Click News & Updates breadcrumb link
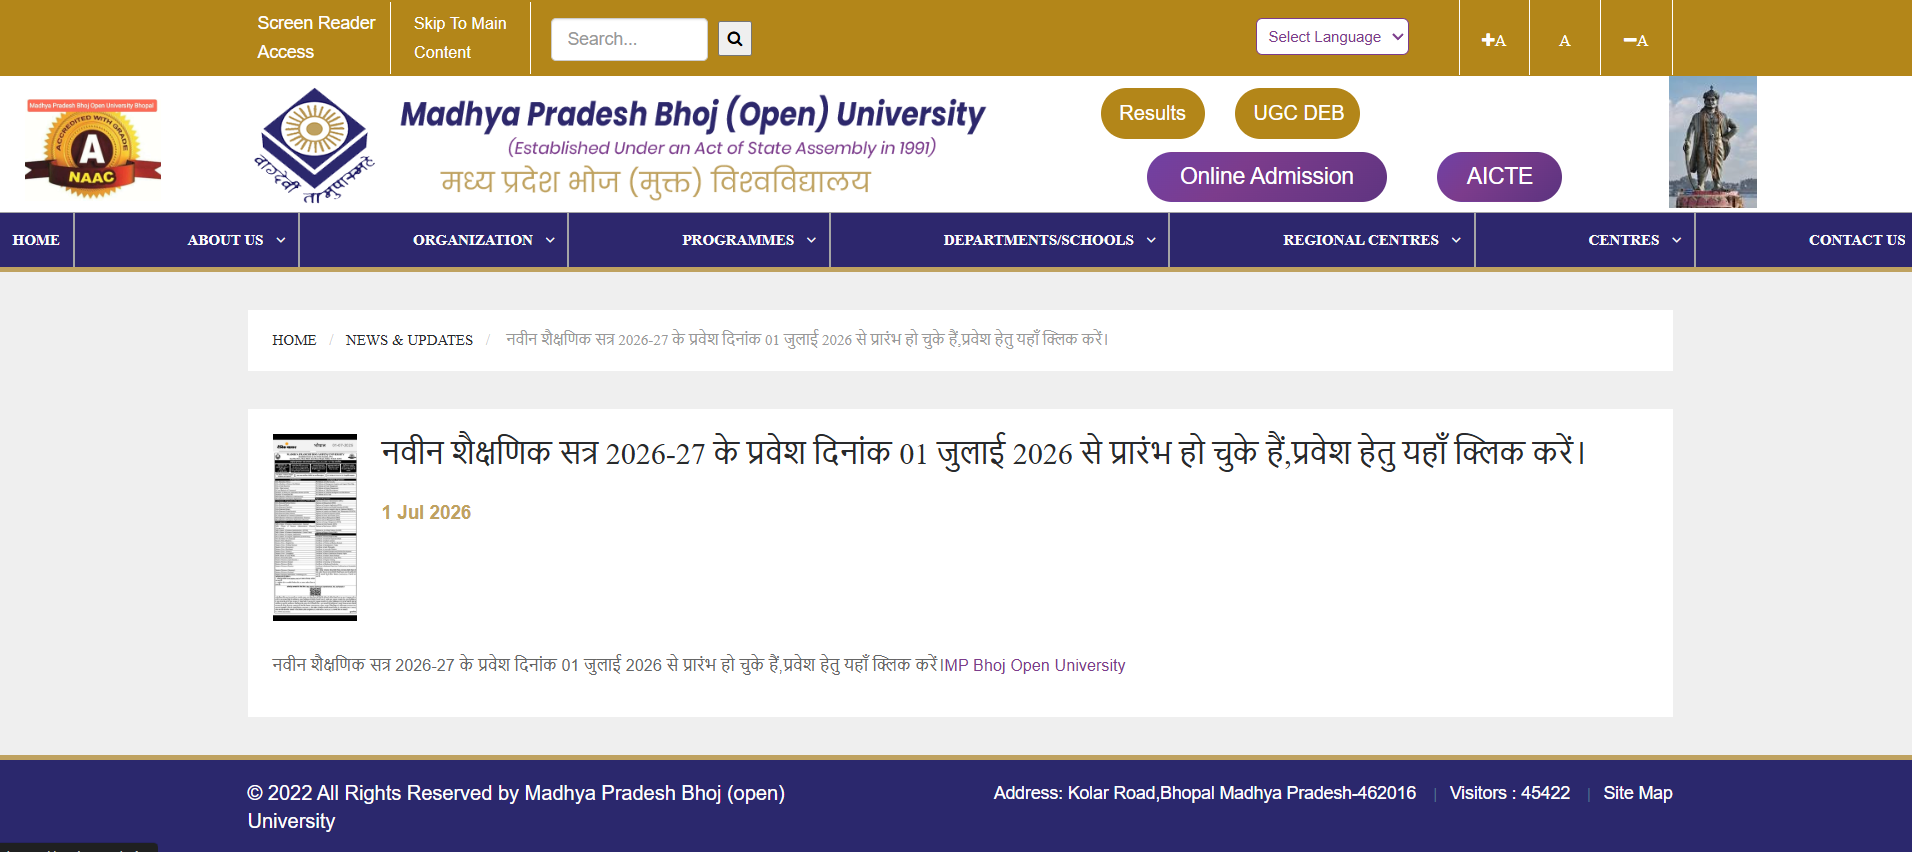 [x=409, y=340]
